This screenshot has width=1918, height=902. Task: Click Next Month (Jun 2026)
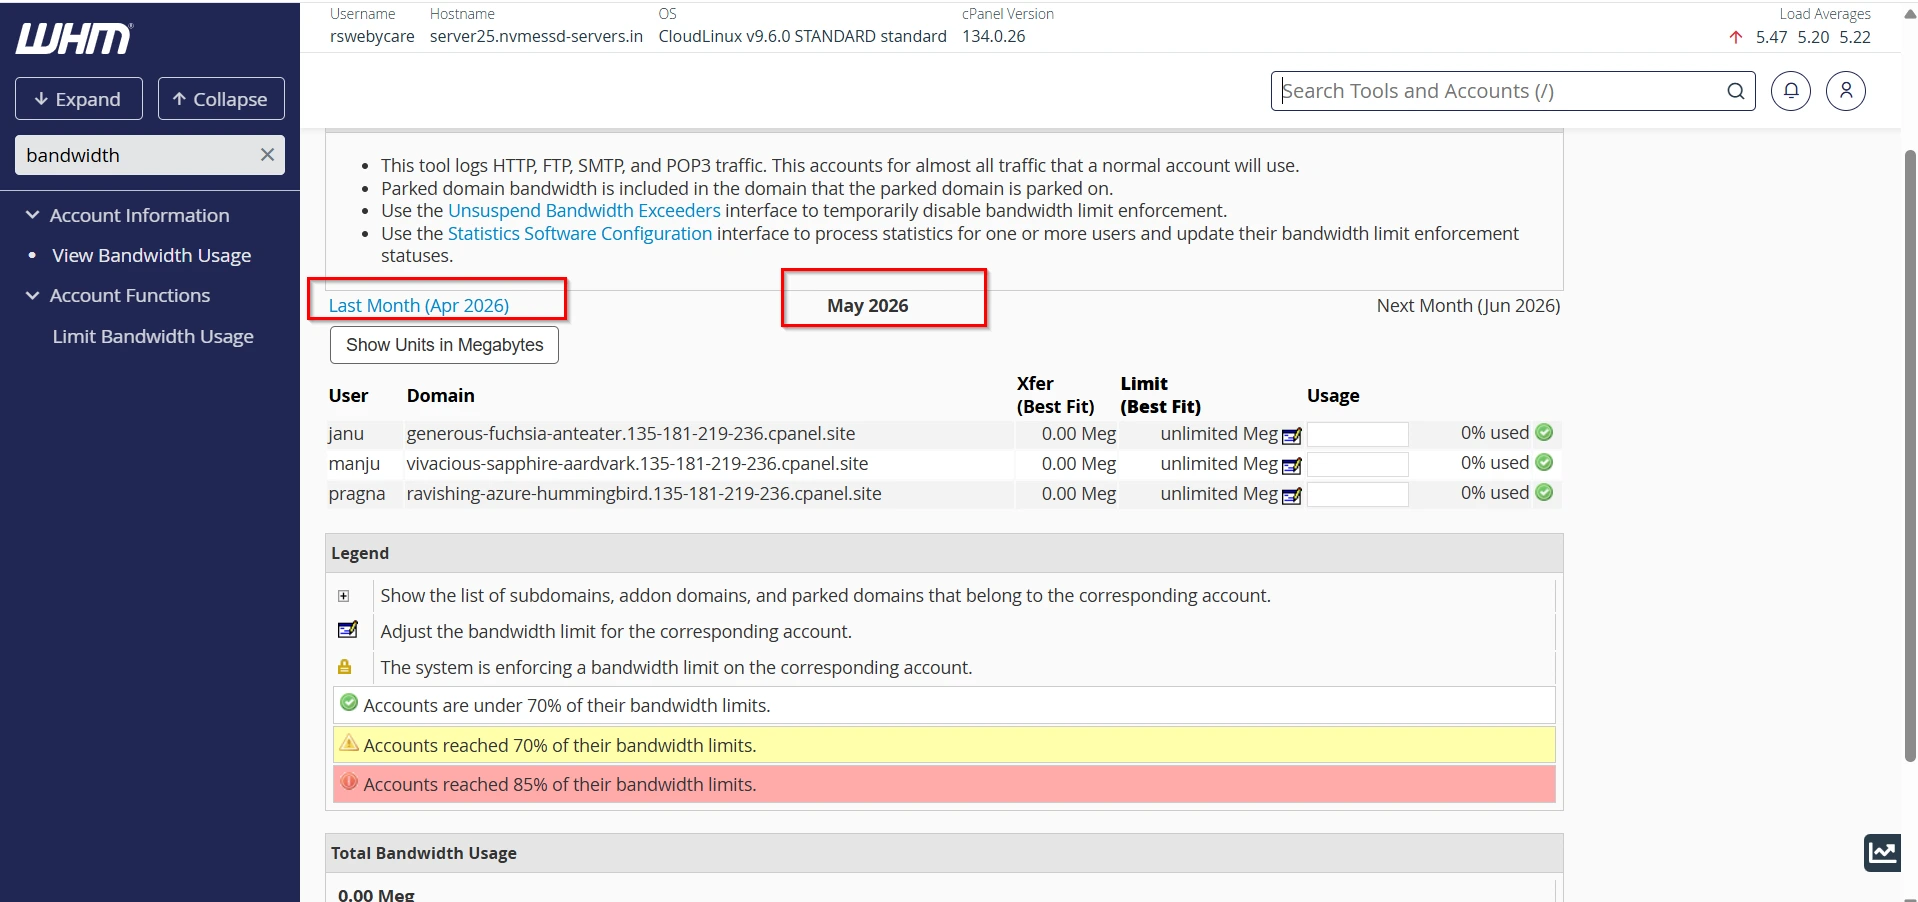tap(1468, 305)
